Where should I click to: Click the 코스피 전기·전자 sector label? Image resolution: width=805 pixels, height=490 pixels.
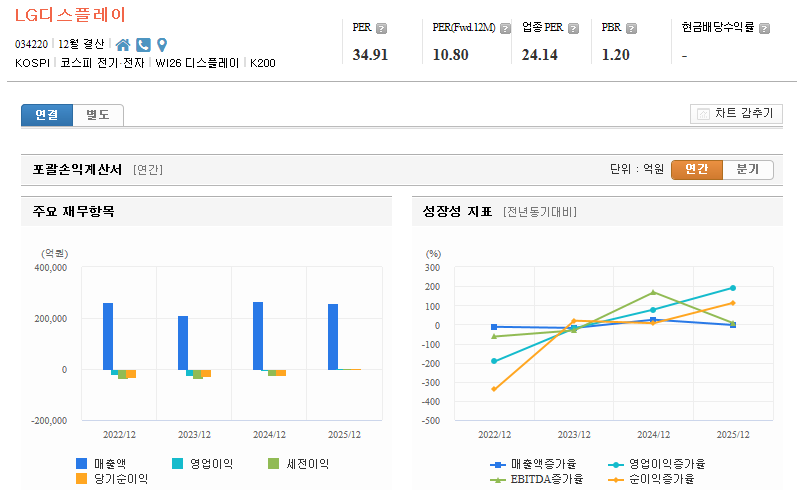pos(102,63)
